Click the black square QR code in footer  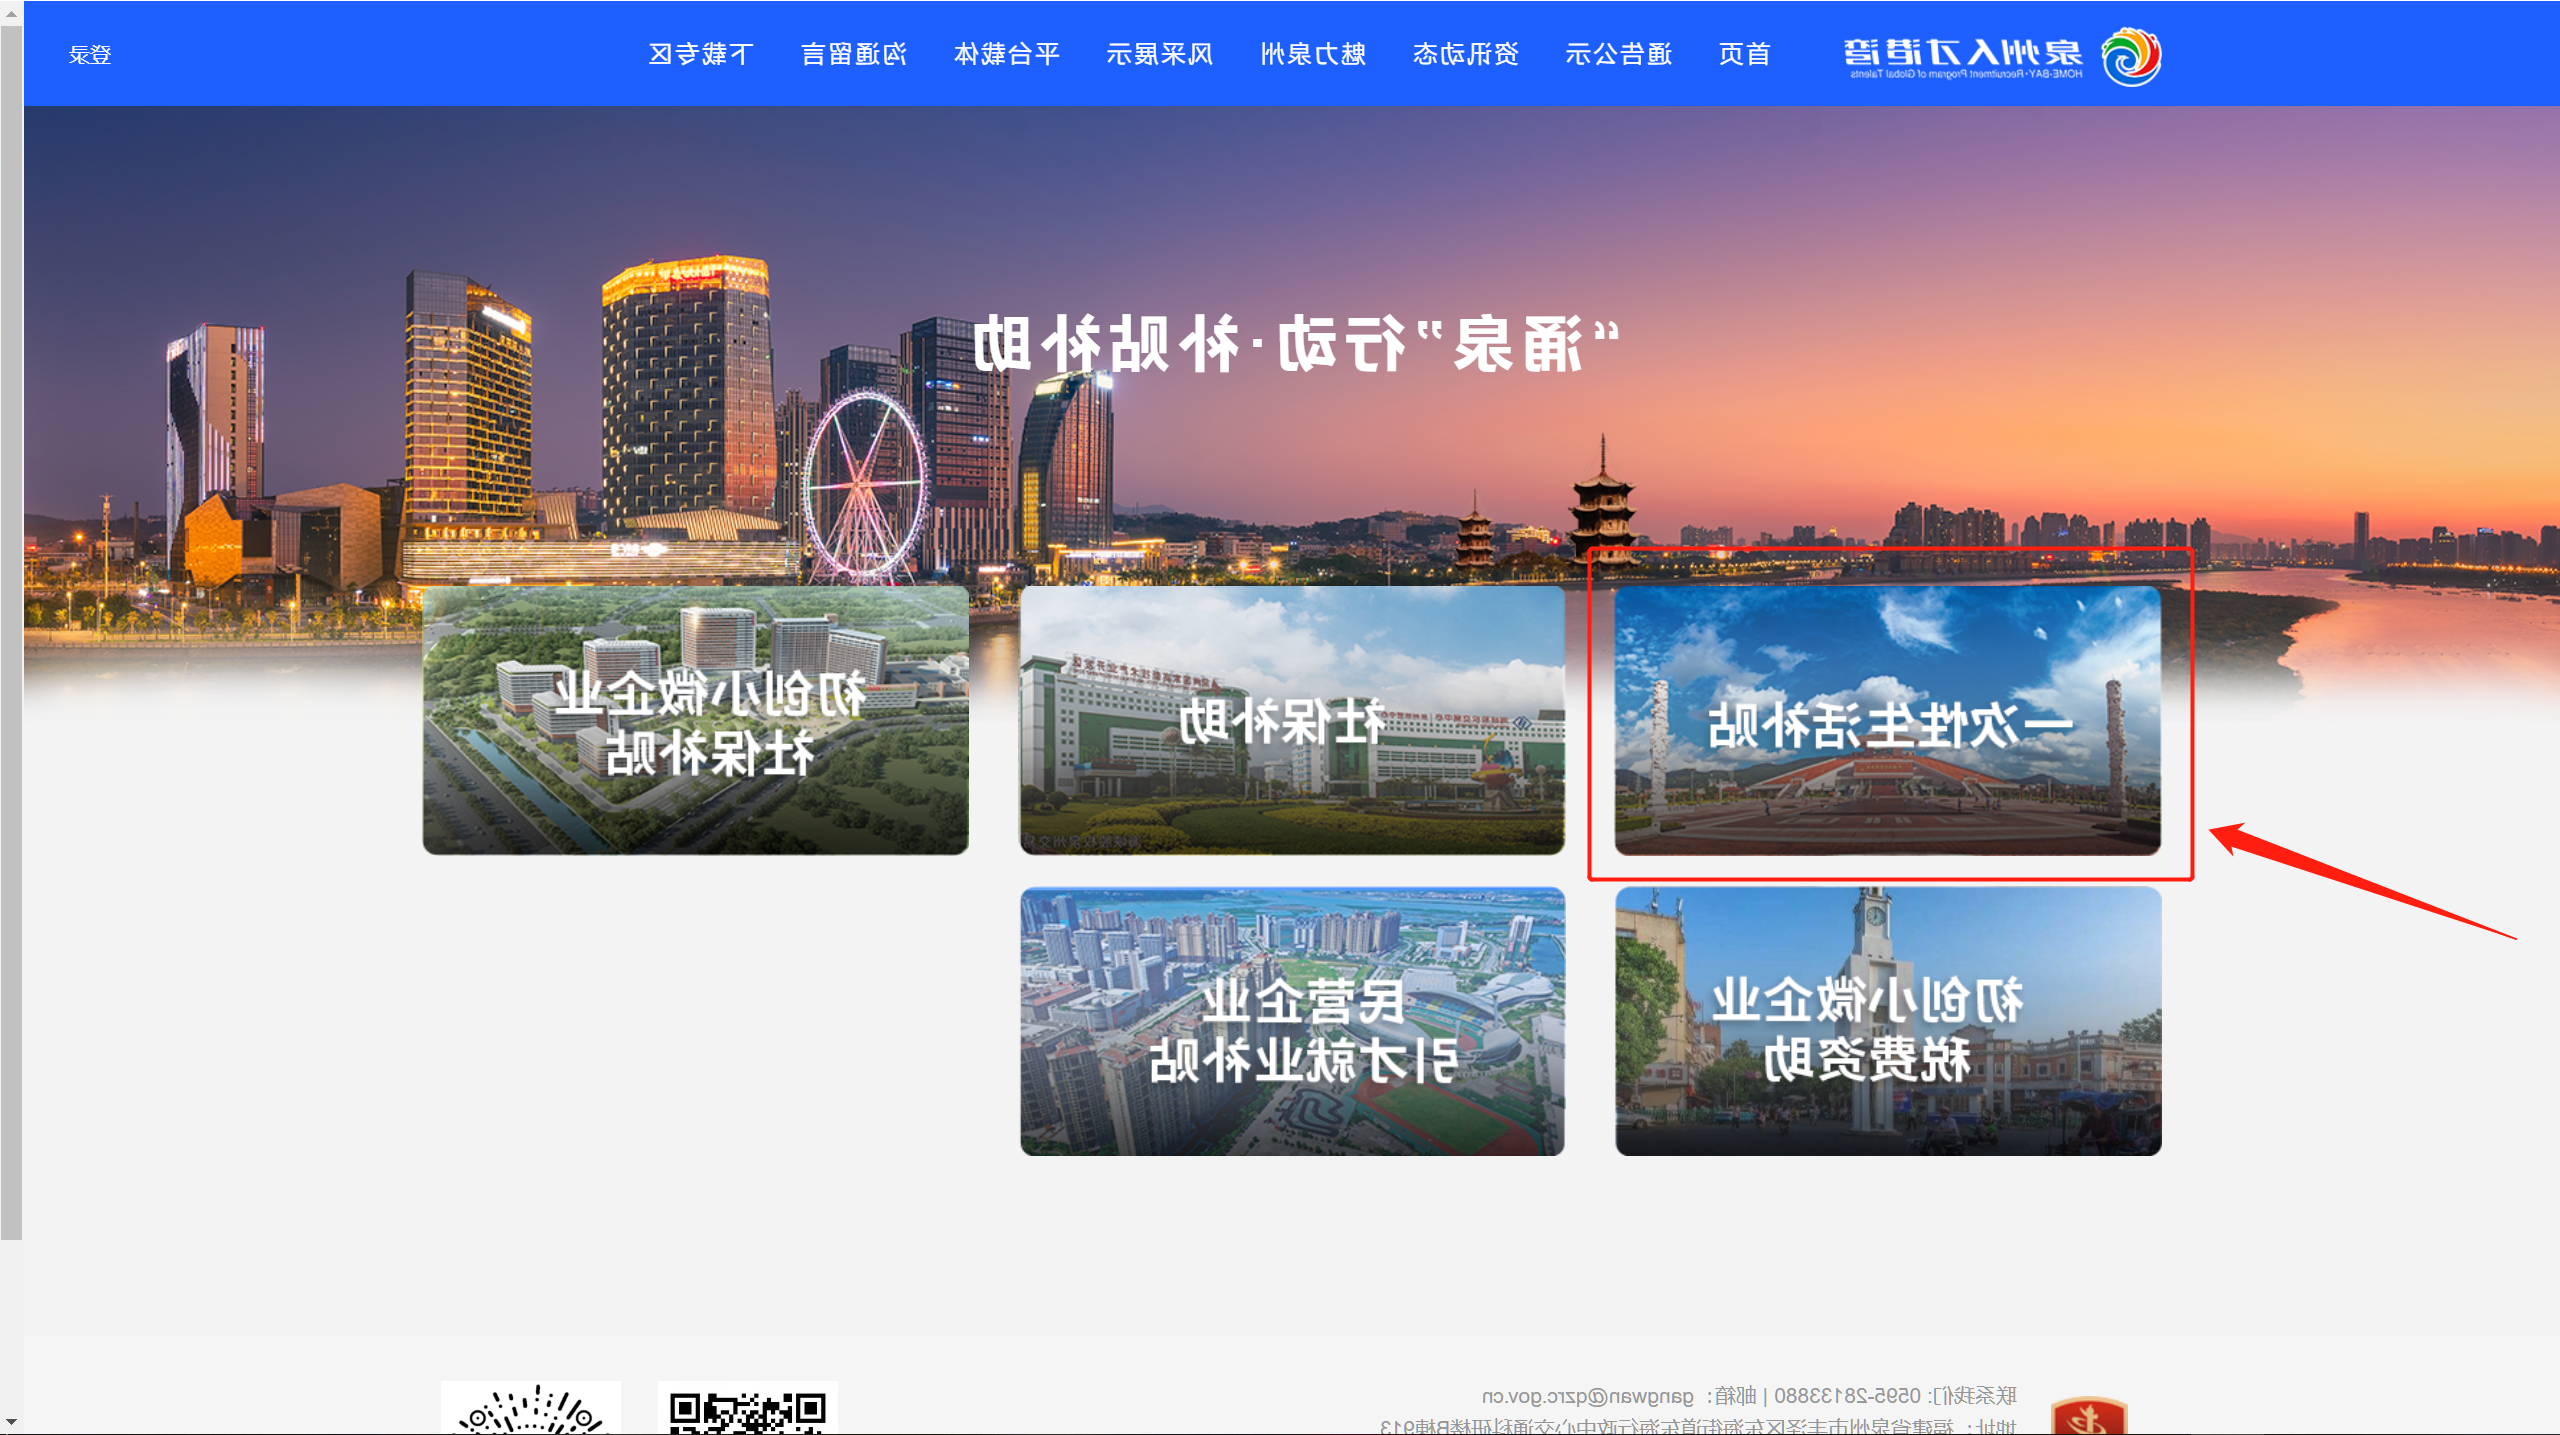tap(747, 1408)
